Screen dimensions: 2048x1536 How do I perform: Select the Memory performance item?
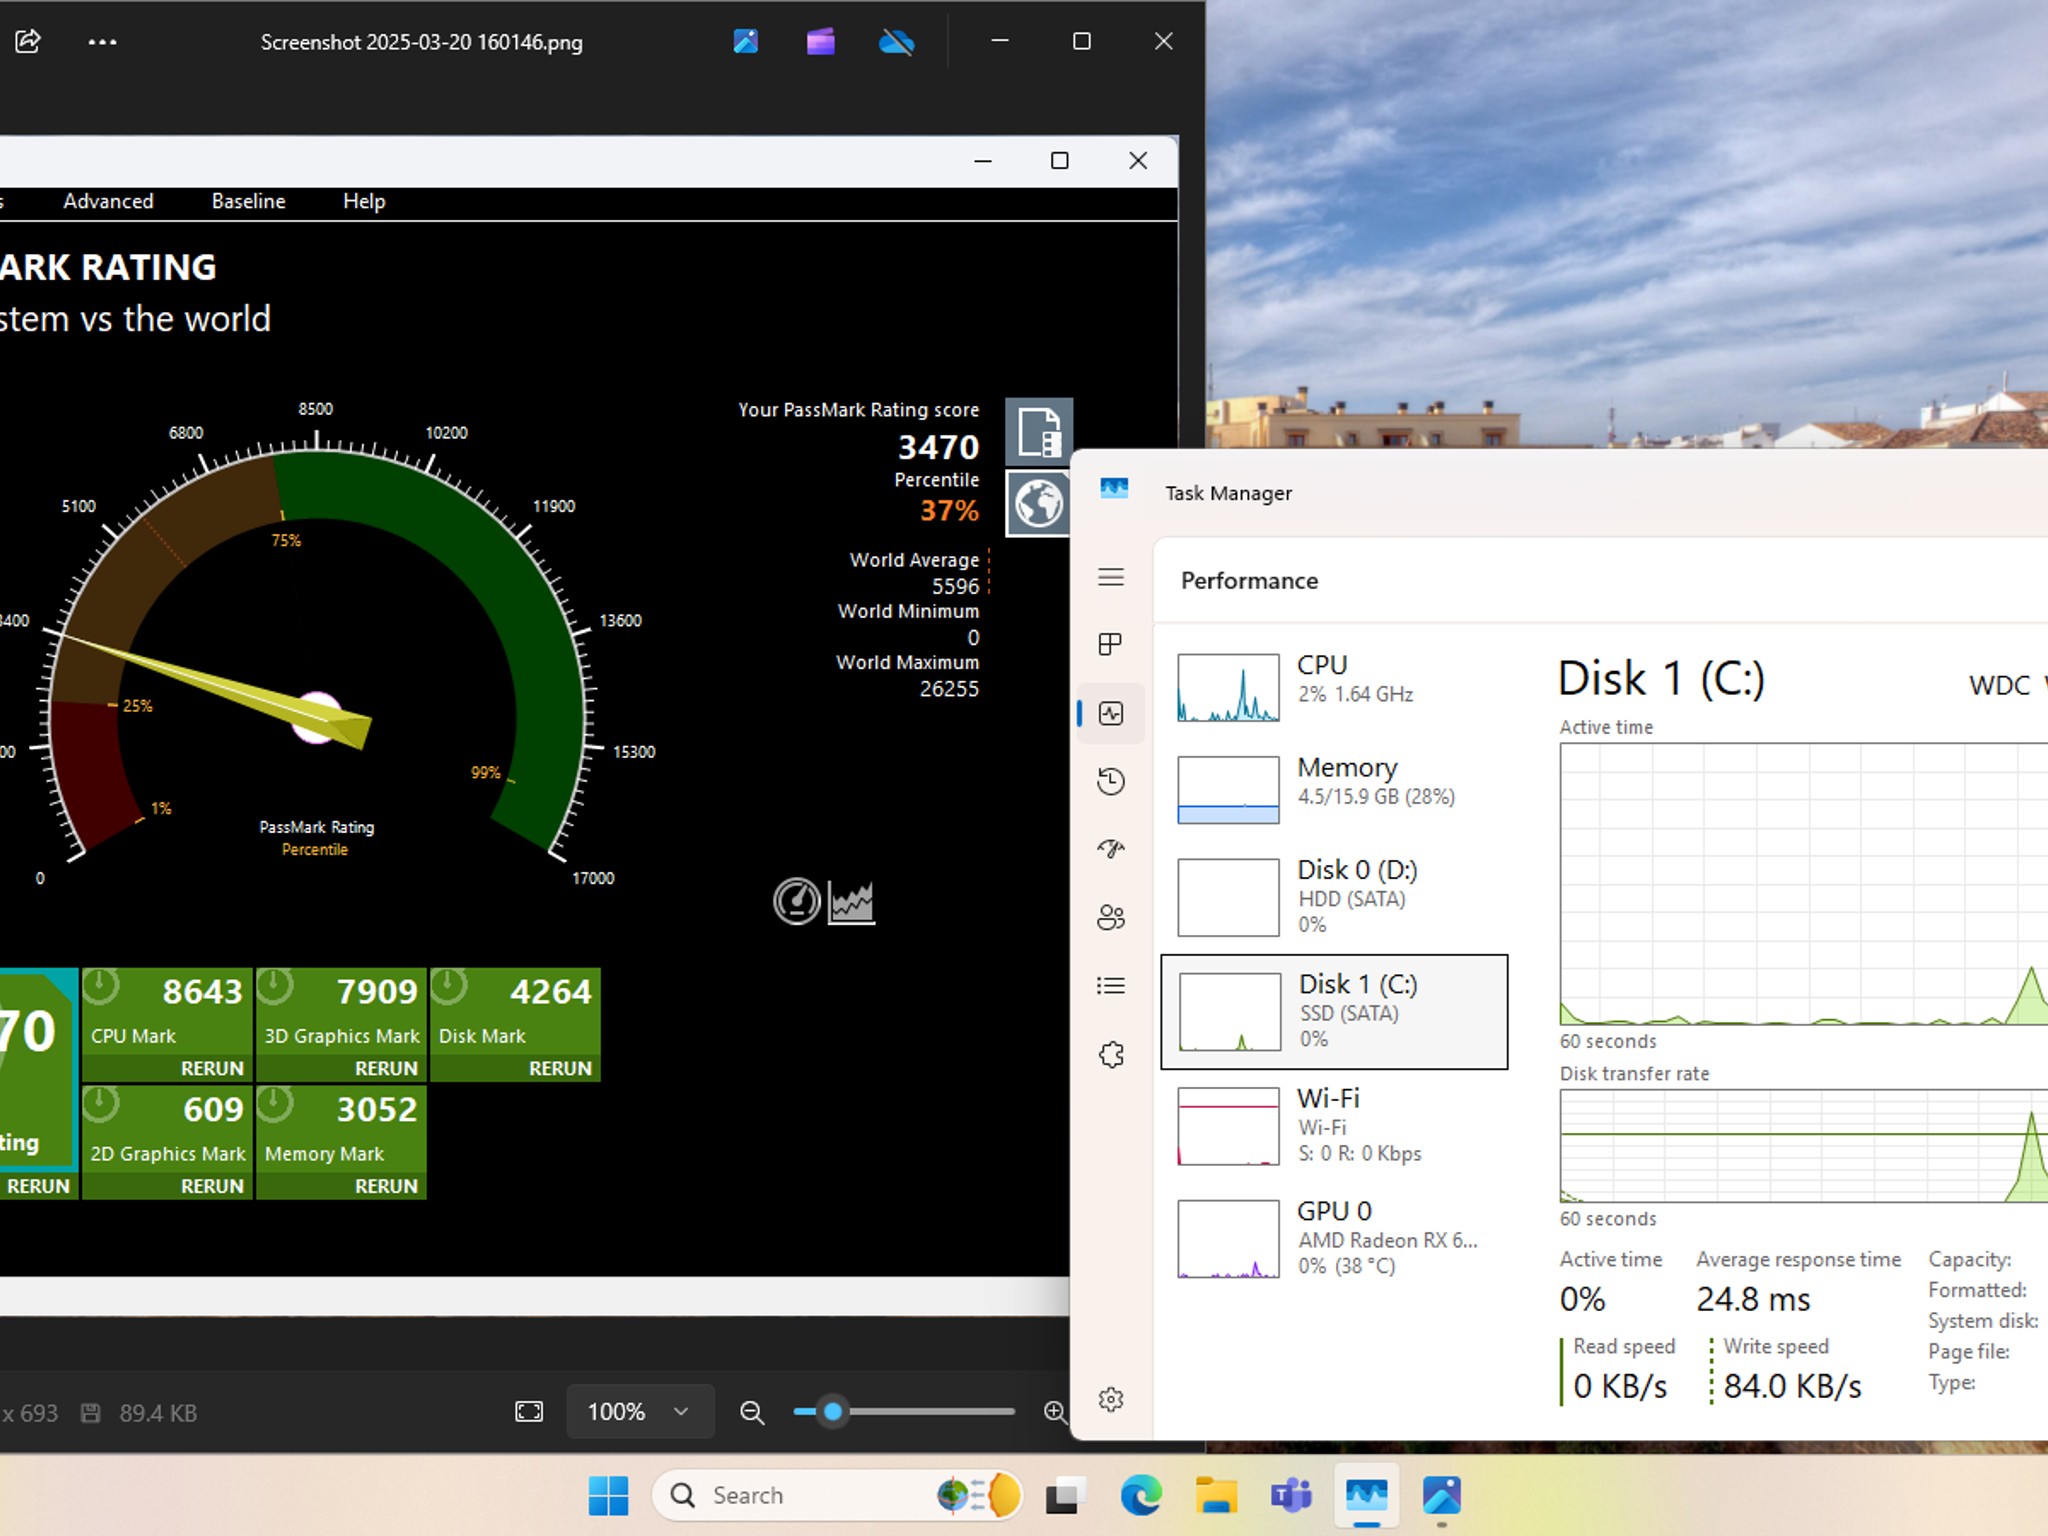1334,789
